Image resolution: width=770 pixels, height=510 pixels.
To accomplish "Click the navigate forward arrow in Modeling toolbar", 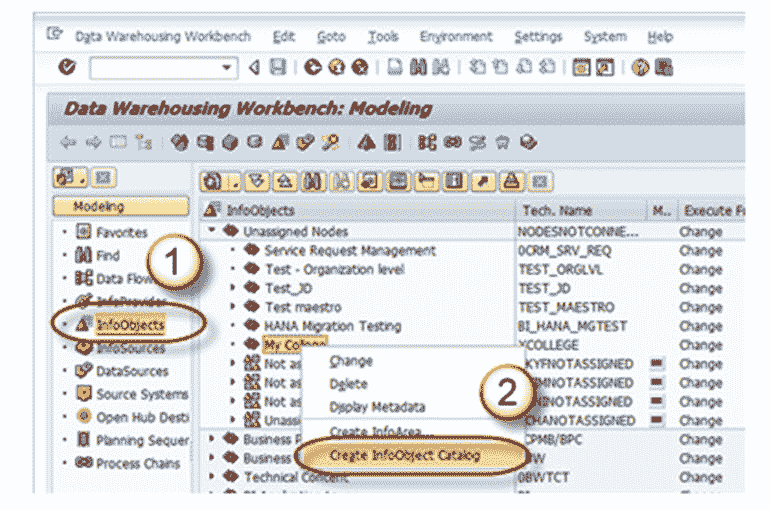I will point(93,142).
